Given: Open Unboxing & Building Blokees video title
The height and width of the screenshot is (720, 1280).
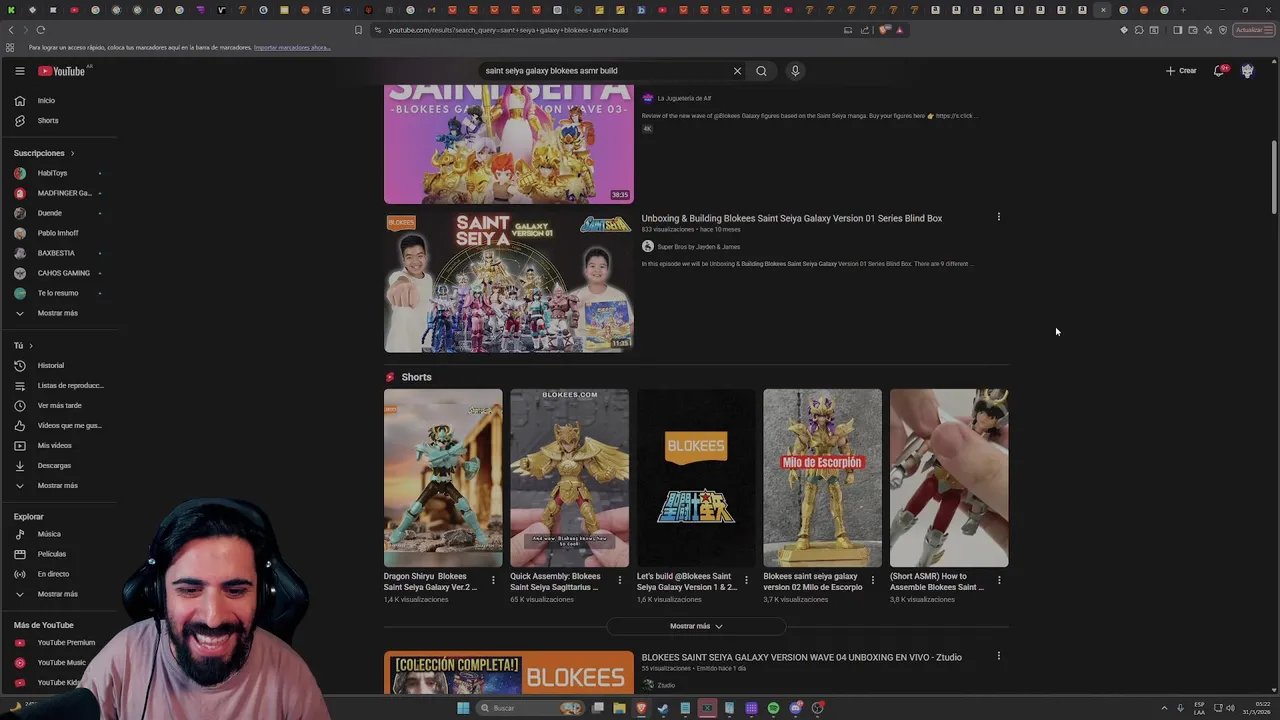Looking at the screenshot, I should [x=792, y=218].
